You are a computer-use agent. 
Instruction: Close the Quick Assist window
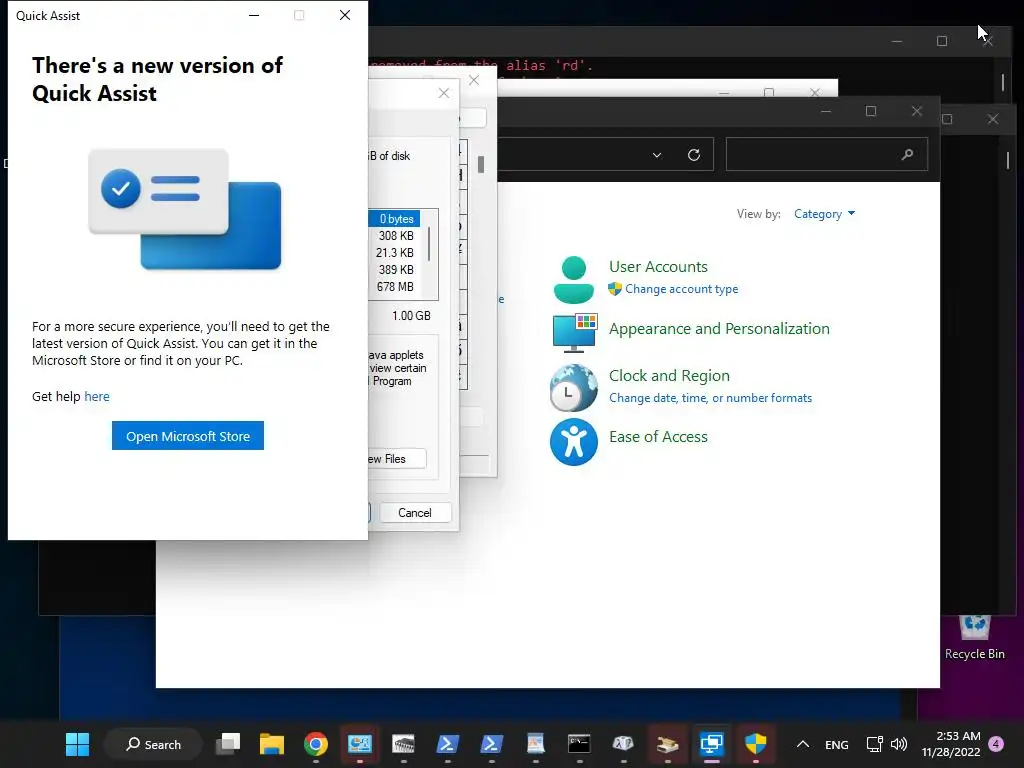coord(345,15)
